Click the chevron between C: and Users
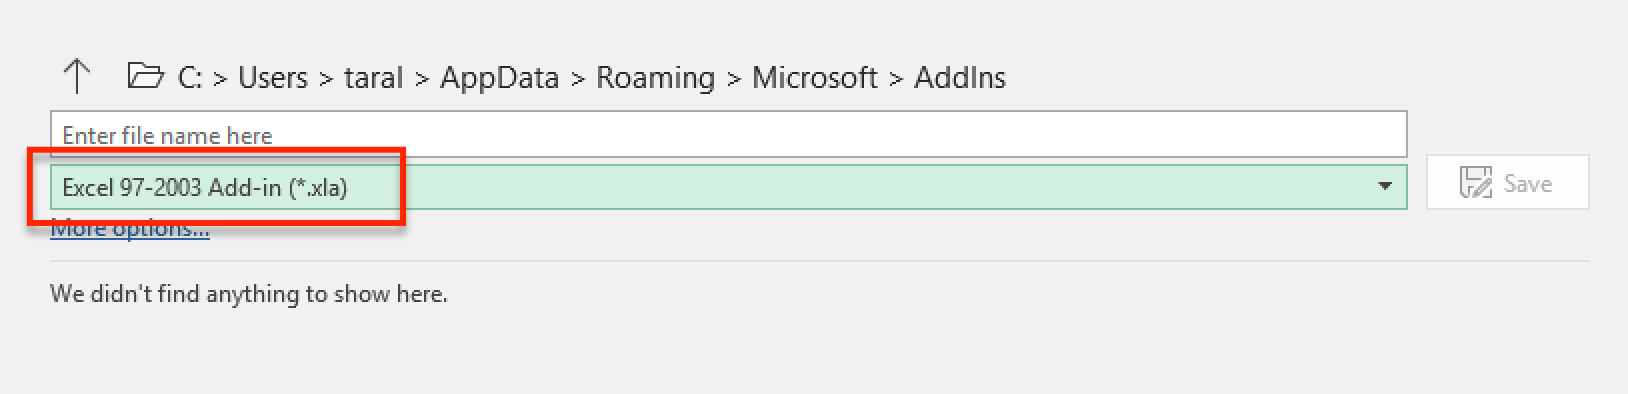This screenshot has height=394, width=1628. click(220, 79)
